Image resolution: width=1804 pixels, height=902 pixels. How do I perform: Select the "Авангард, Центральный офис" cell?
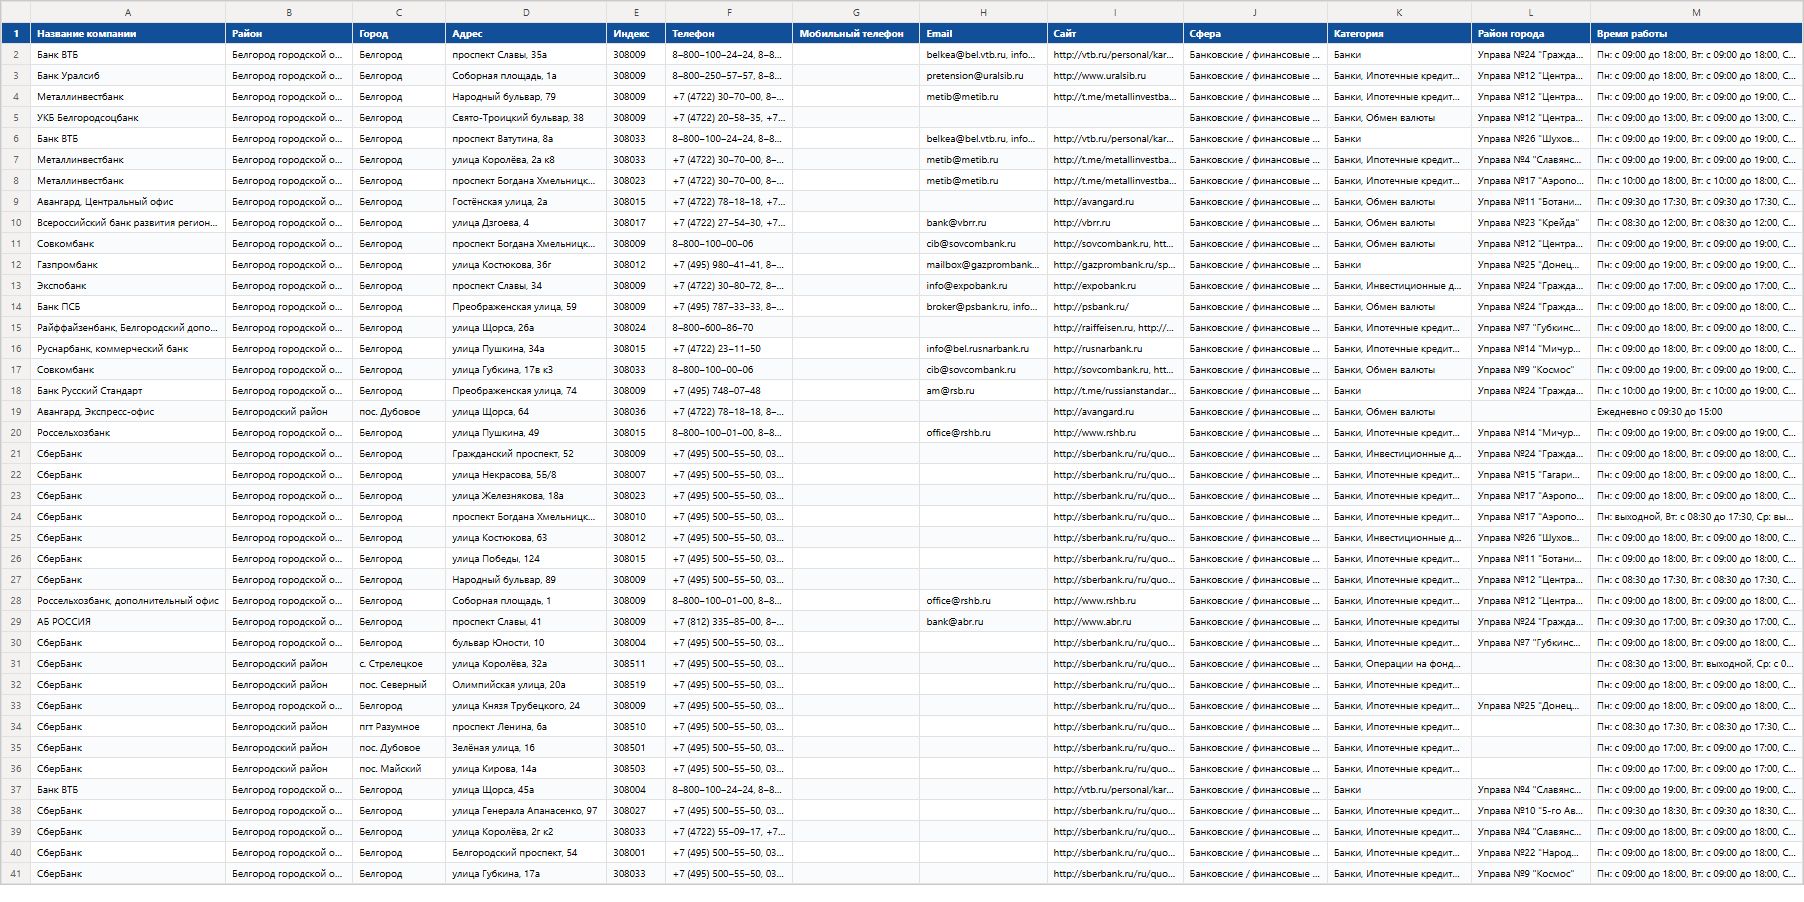pos(128,202)
